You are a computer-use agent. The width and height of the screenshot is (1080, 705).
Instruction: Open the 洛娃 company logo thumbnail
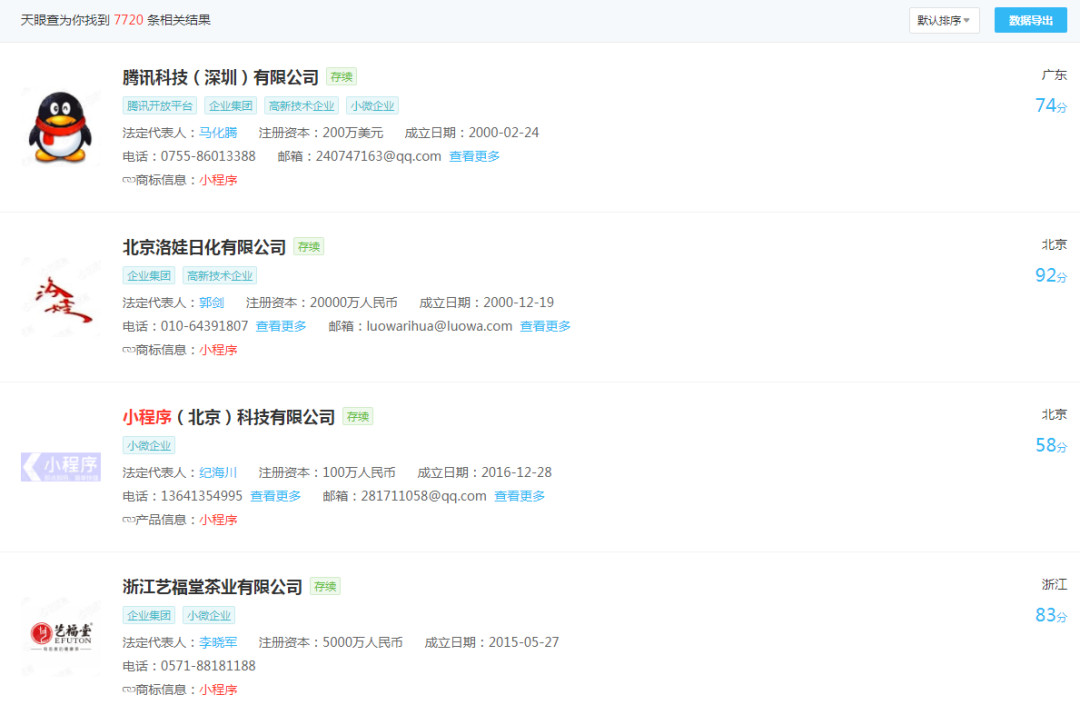(61, 299)
